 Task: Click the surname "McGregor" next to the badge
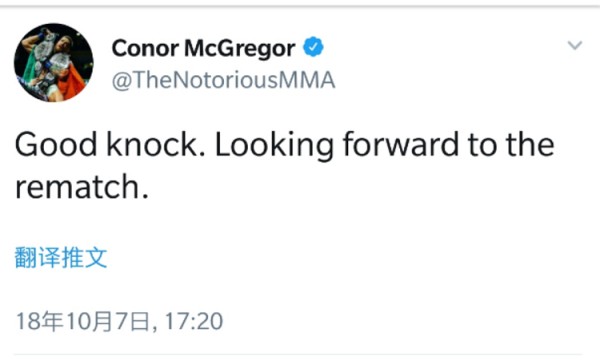coord(240,49)
